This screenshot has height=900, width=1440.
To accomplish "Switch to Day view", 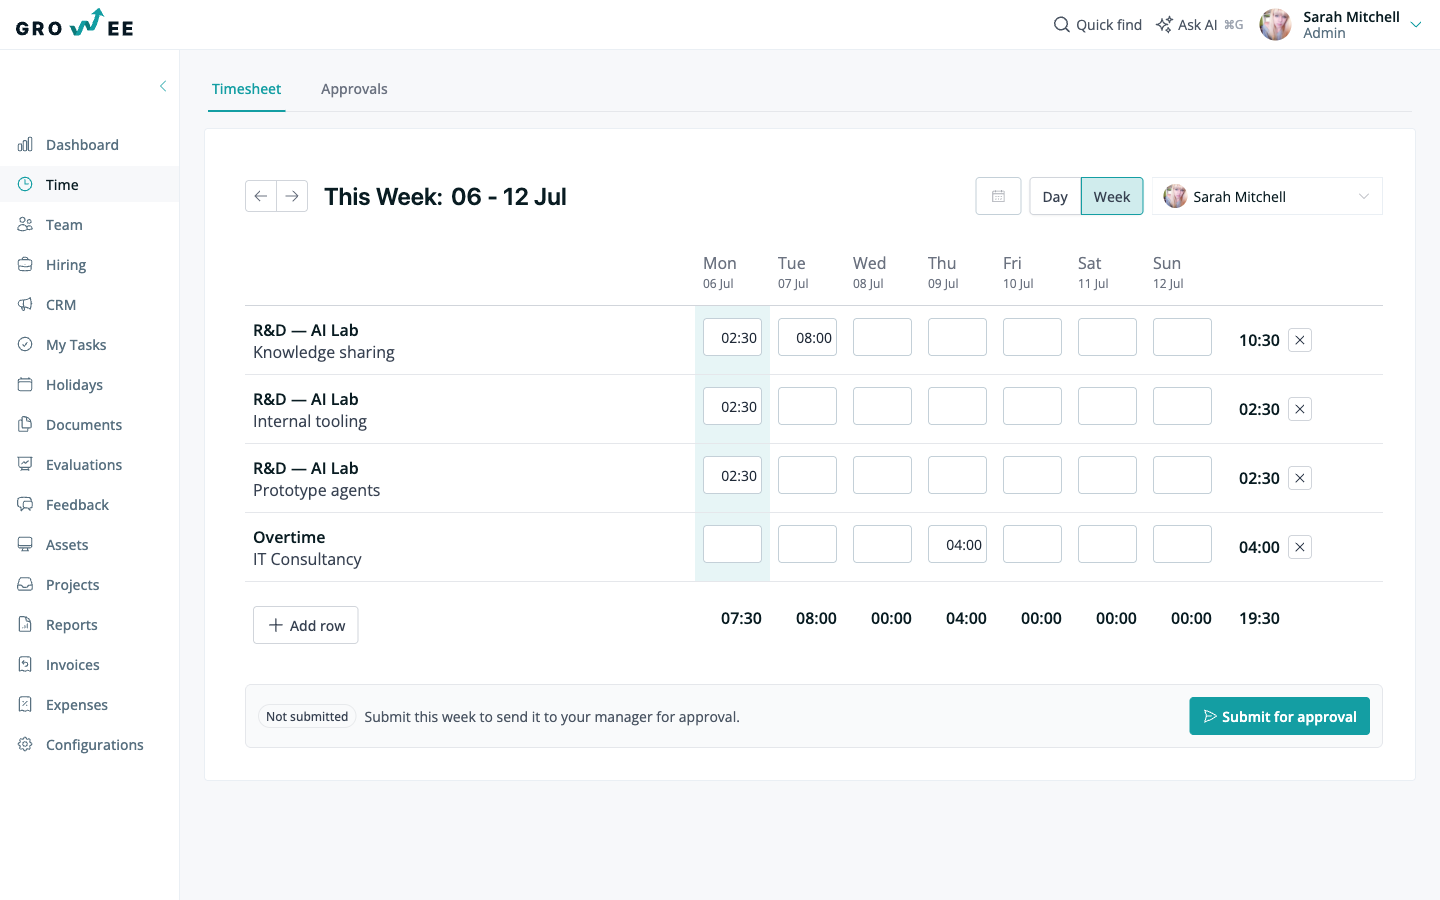I will pyautogui.click(x=1055, y=196).
